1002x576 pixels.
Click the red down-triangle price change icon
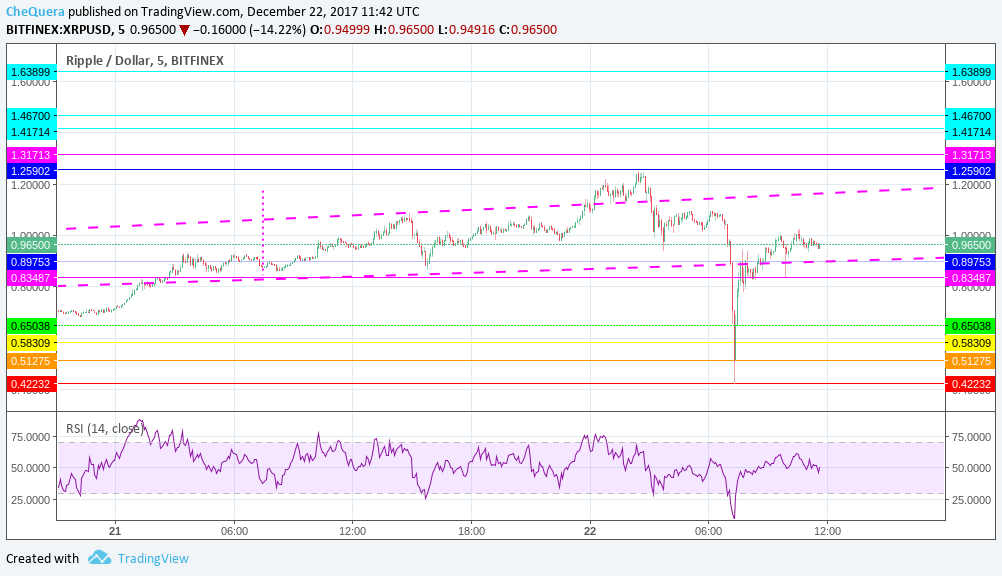coord(184,29)
